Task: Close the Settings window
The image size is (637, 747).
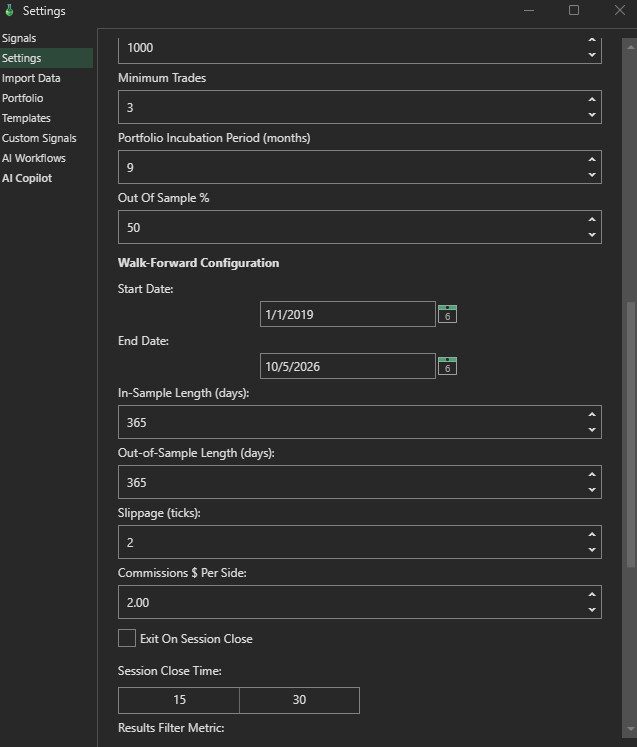Action: (x=619, y=10)
